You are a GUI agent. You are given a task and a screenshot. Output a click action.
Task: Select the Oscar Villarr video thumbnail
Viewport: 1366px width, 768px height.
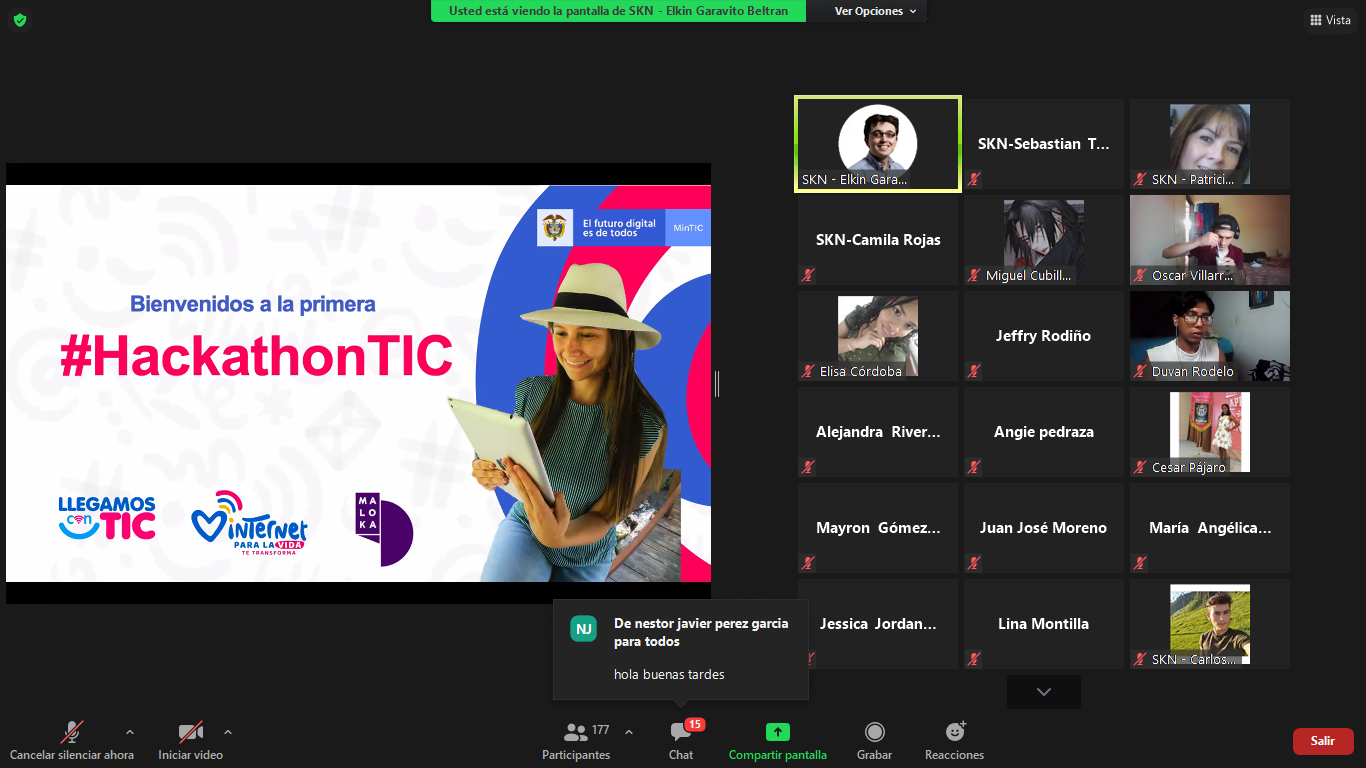pos(1209,240)
